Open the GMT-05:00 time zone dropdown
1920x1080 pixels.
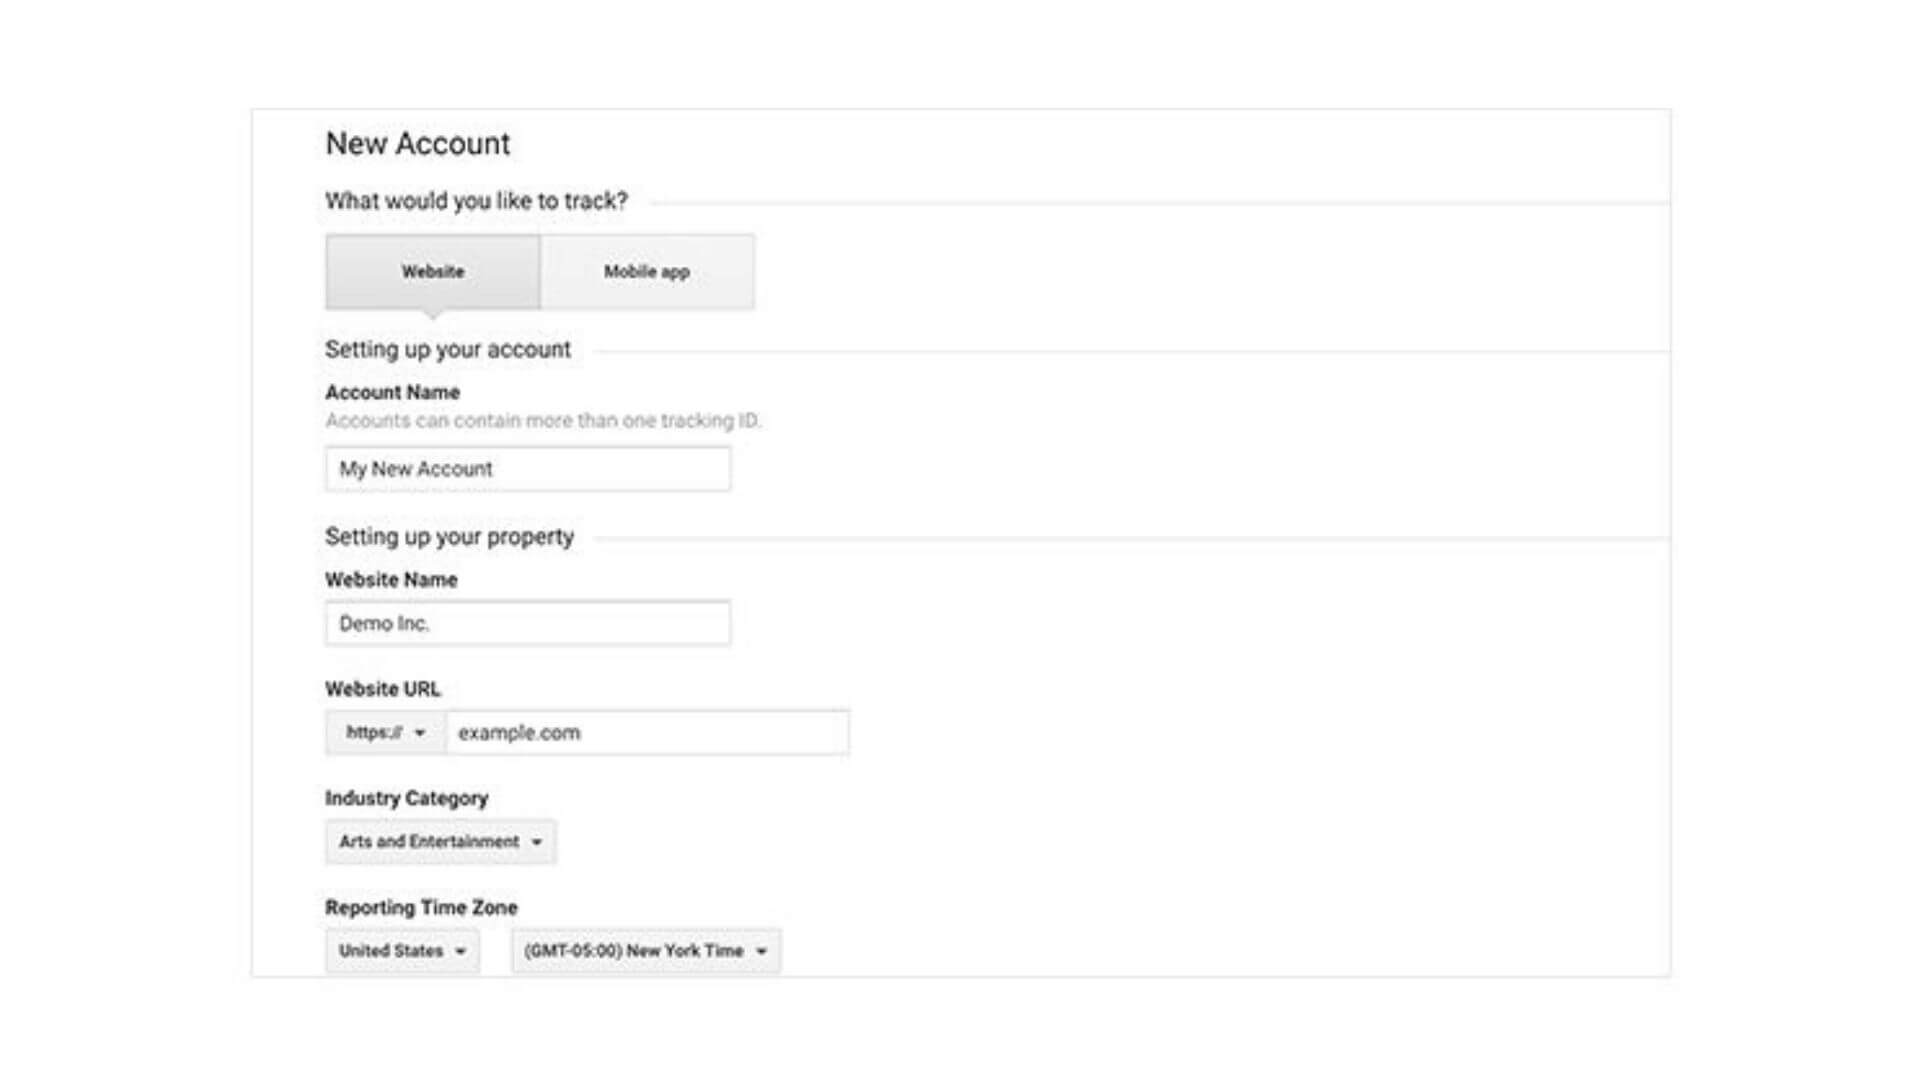tap(646, 951)
